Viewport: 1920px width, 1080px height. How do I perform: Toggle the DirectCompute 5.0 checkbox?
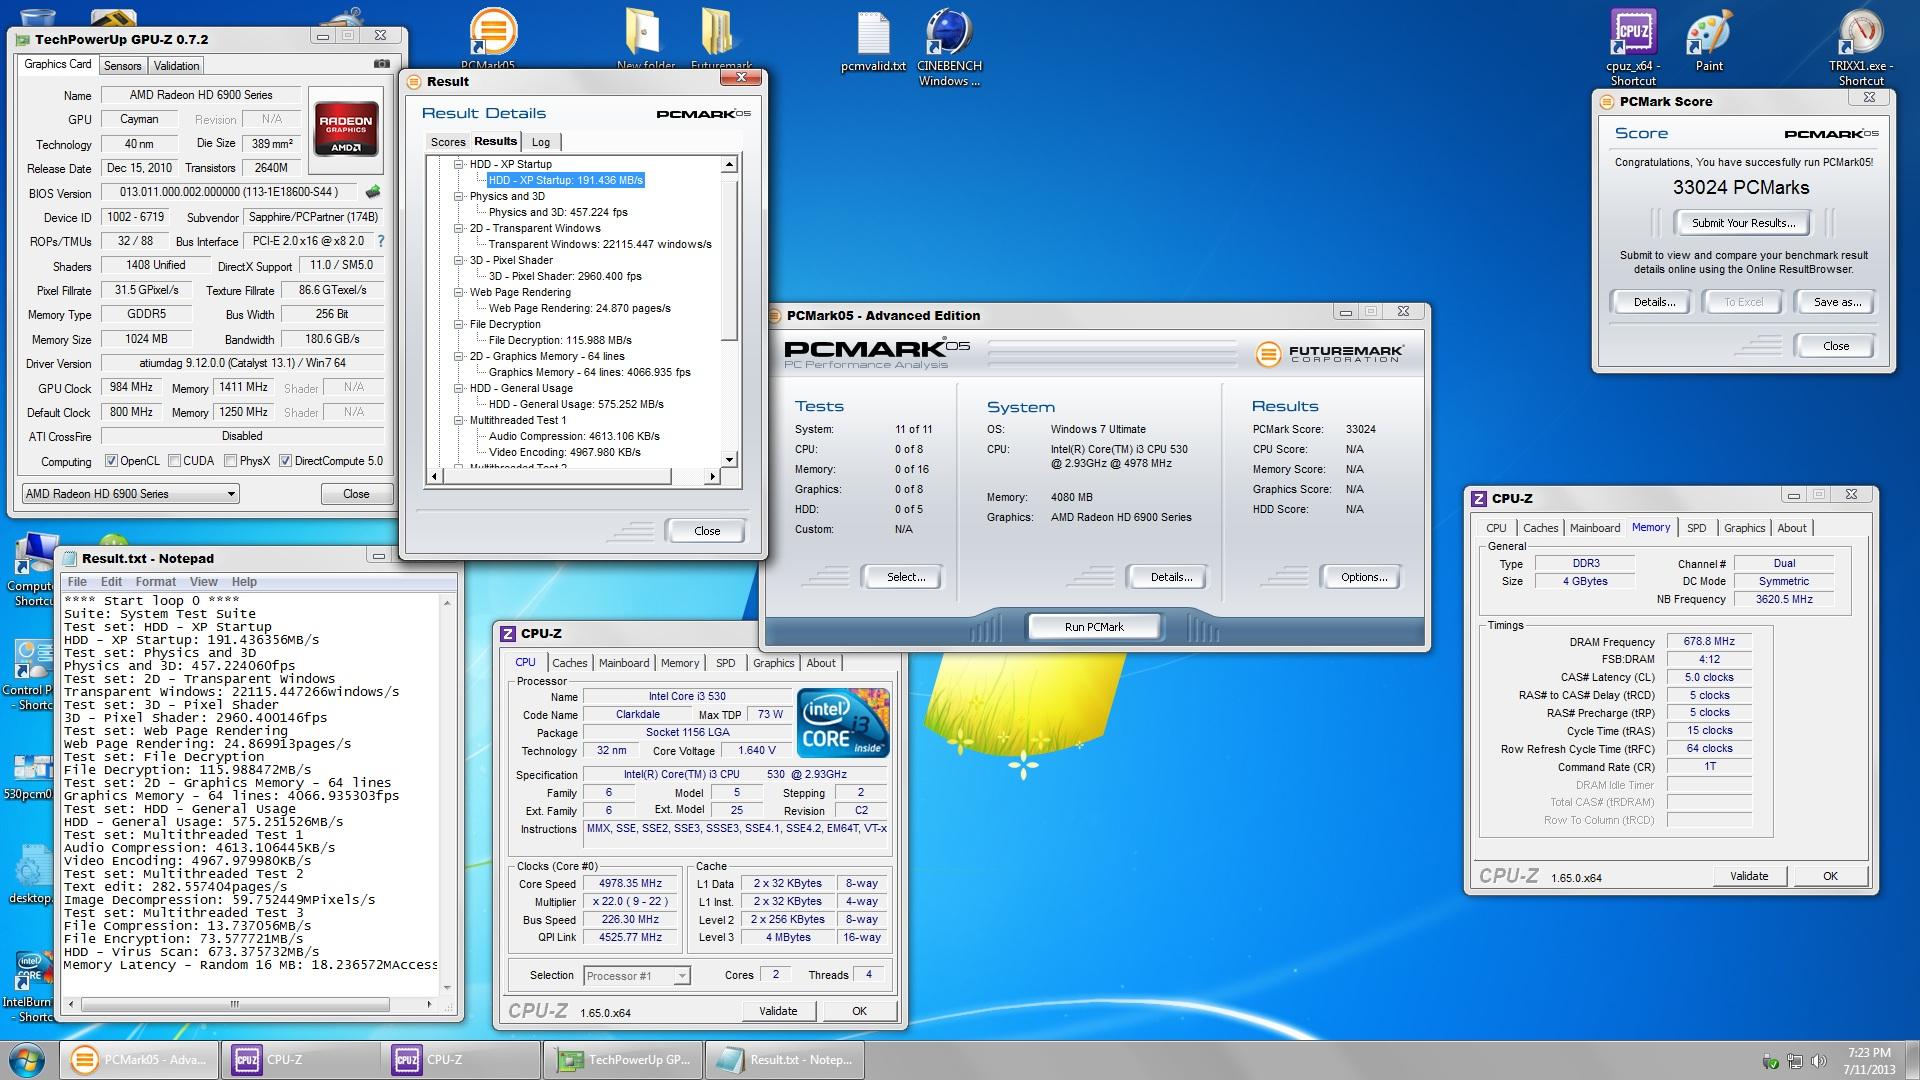(x=285, y=461)
